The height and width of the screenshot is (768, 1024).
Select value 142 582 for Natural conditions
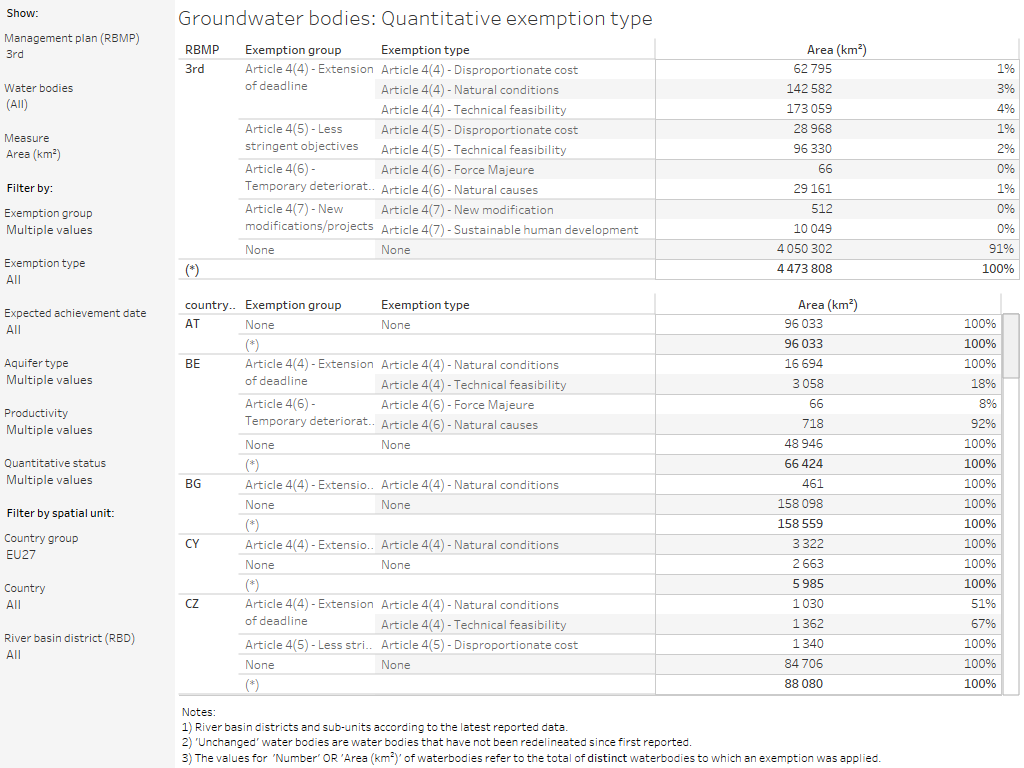click(x=809, y=89)
